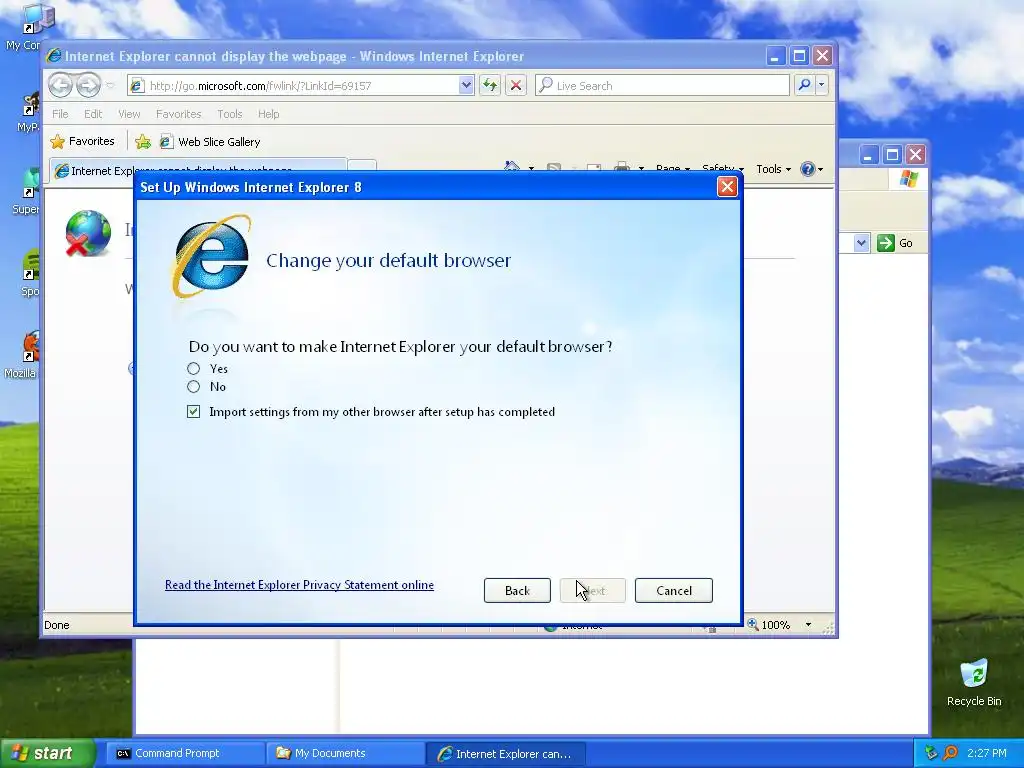Click the Internet Explorer logo in dialog
1024x768 pixels.
tap(211, 257)
